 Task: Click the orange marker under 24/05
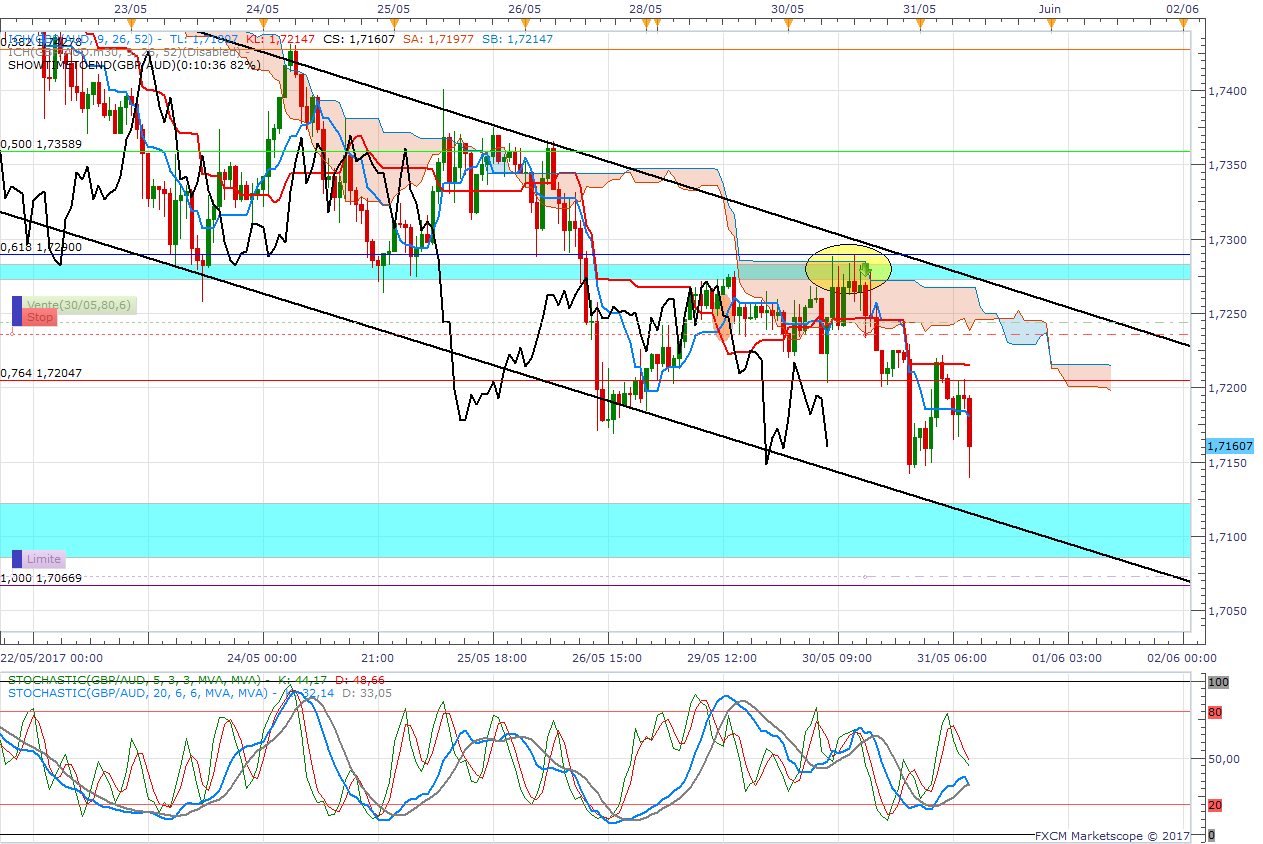point(262,23)
